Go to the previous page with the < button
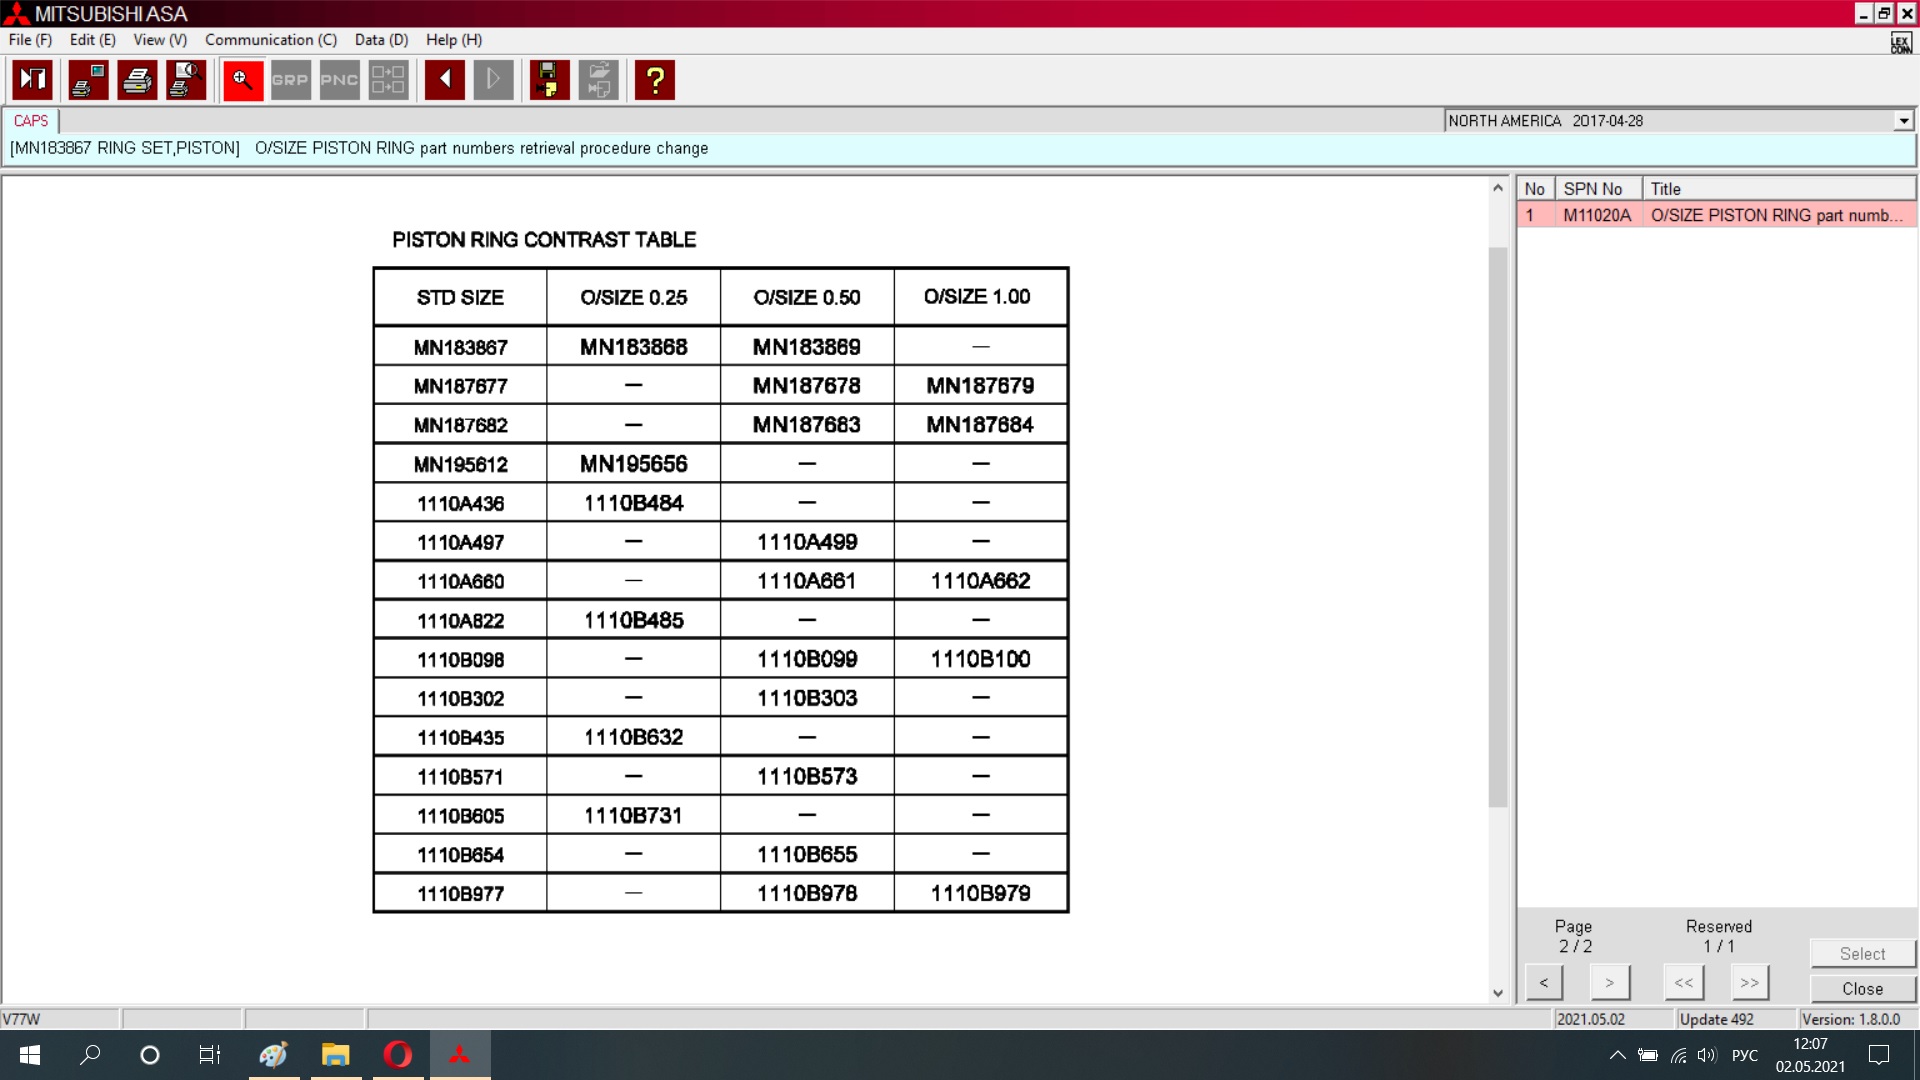This screenshot has width=1920, height=1080. pos(1544,982)
